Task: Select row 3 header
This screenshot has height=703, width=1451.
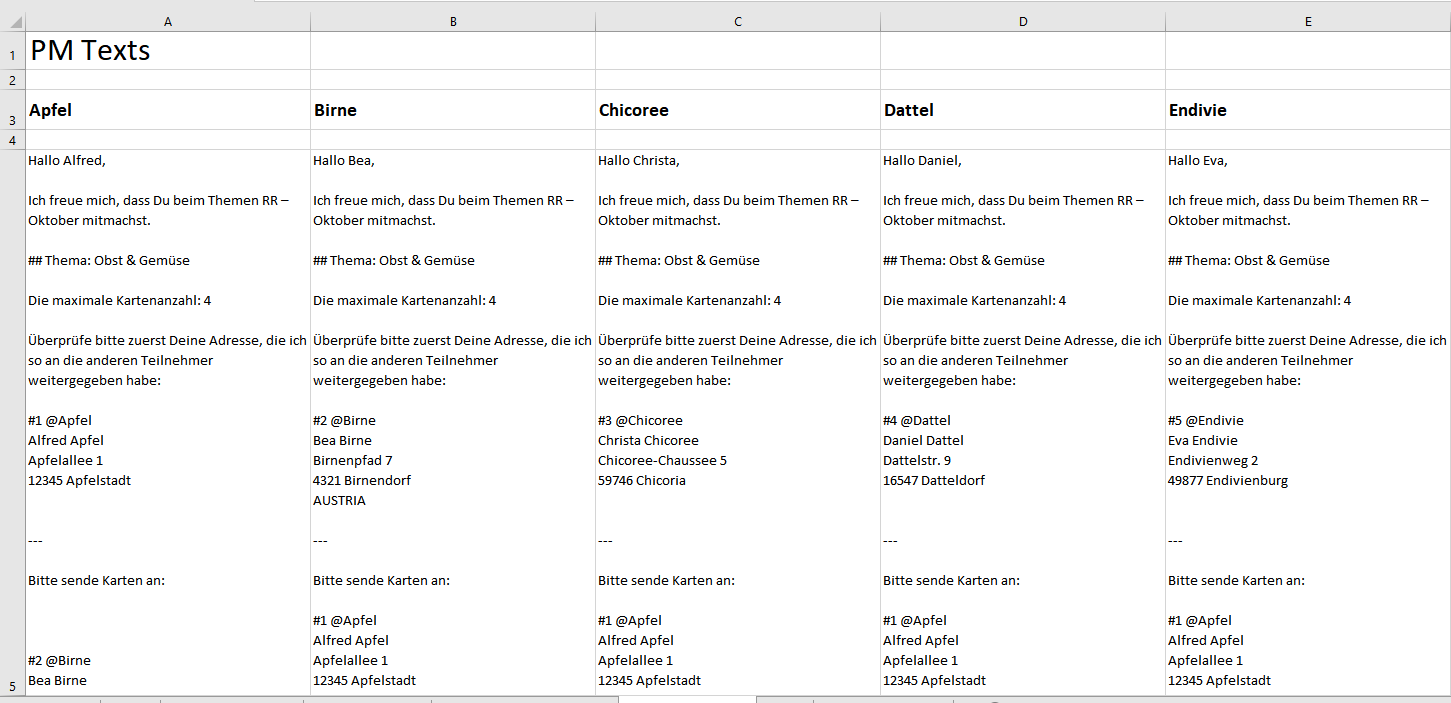Action: click(12, 110)
